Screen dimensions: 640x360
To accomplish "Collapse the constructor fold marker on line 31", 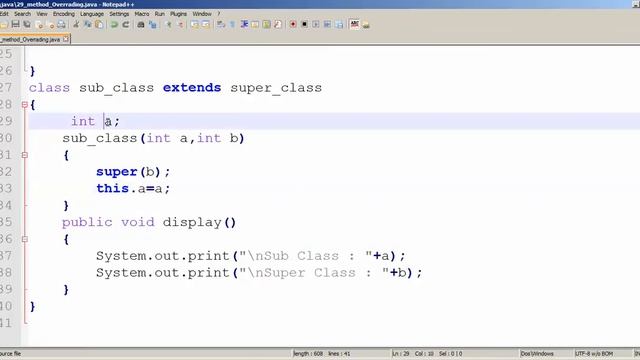I will coord(24,155).
